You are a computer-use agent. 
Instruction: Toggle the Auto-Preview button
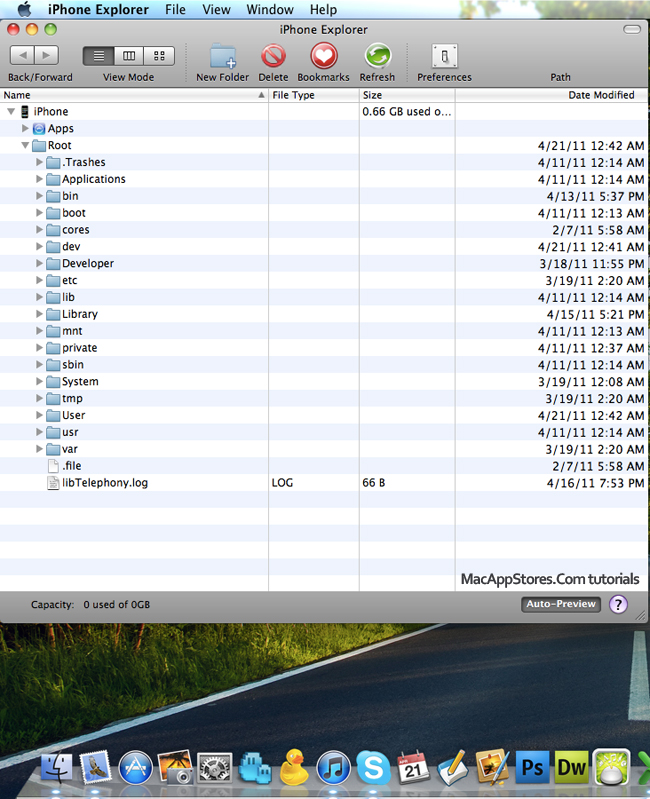pyautogui.click(x=561, y=604)
